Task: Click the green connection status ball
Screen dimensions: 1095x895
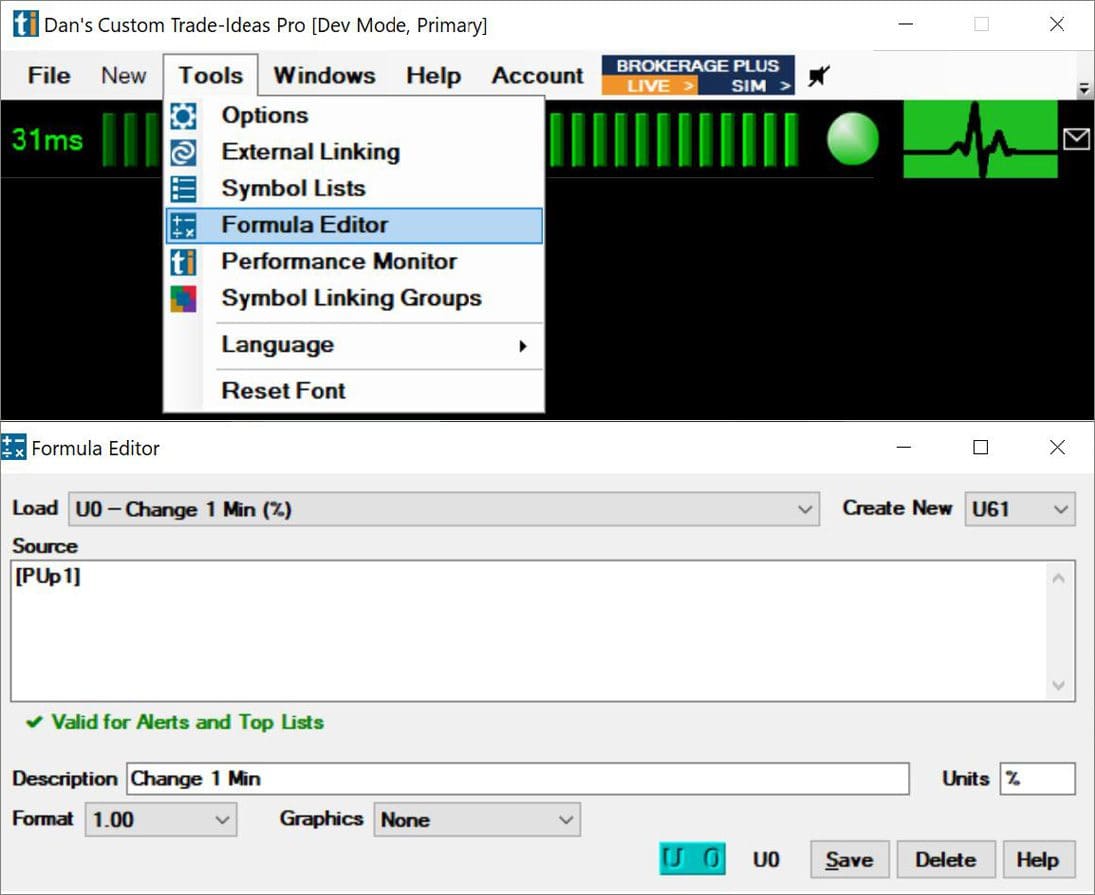Action: coord(853,139)
